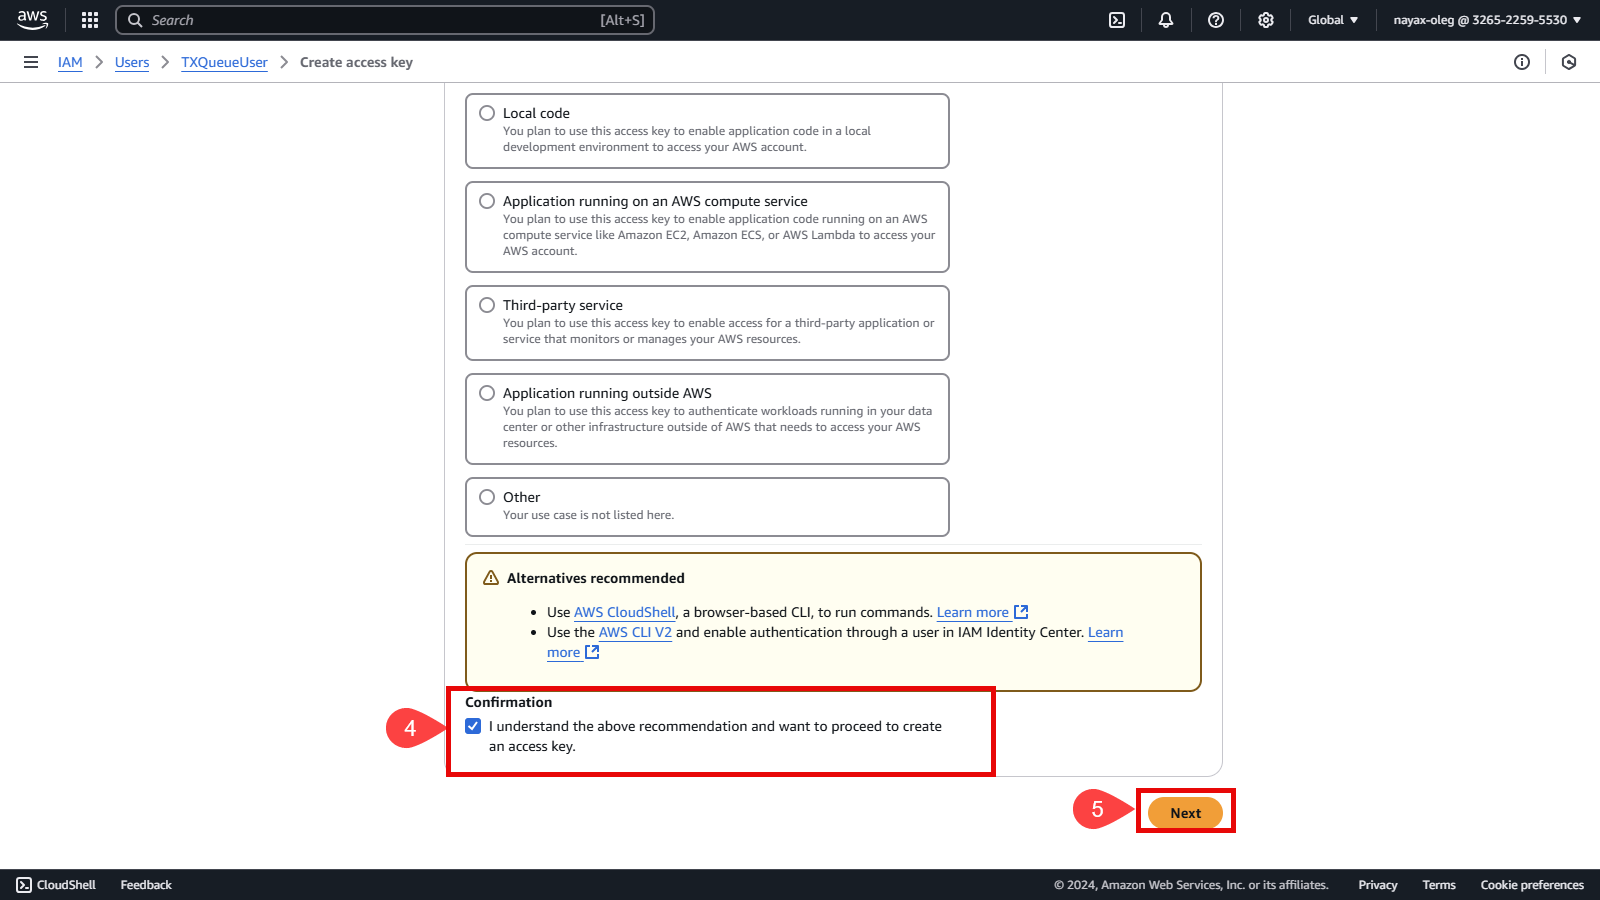
Task: Open the AWS CLI V2 link
Action: click(635, 632)
